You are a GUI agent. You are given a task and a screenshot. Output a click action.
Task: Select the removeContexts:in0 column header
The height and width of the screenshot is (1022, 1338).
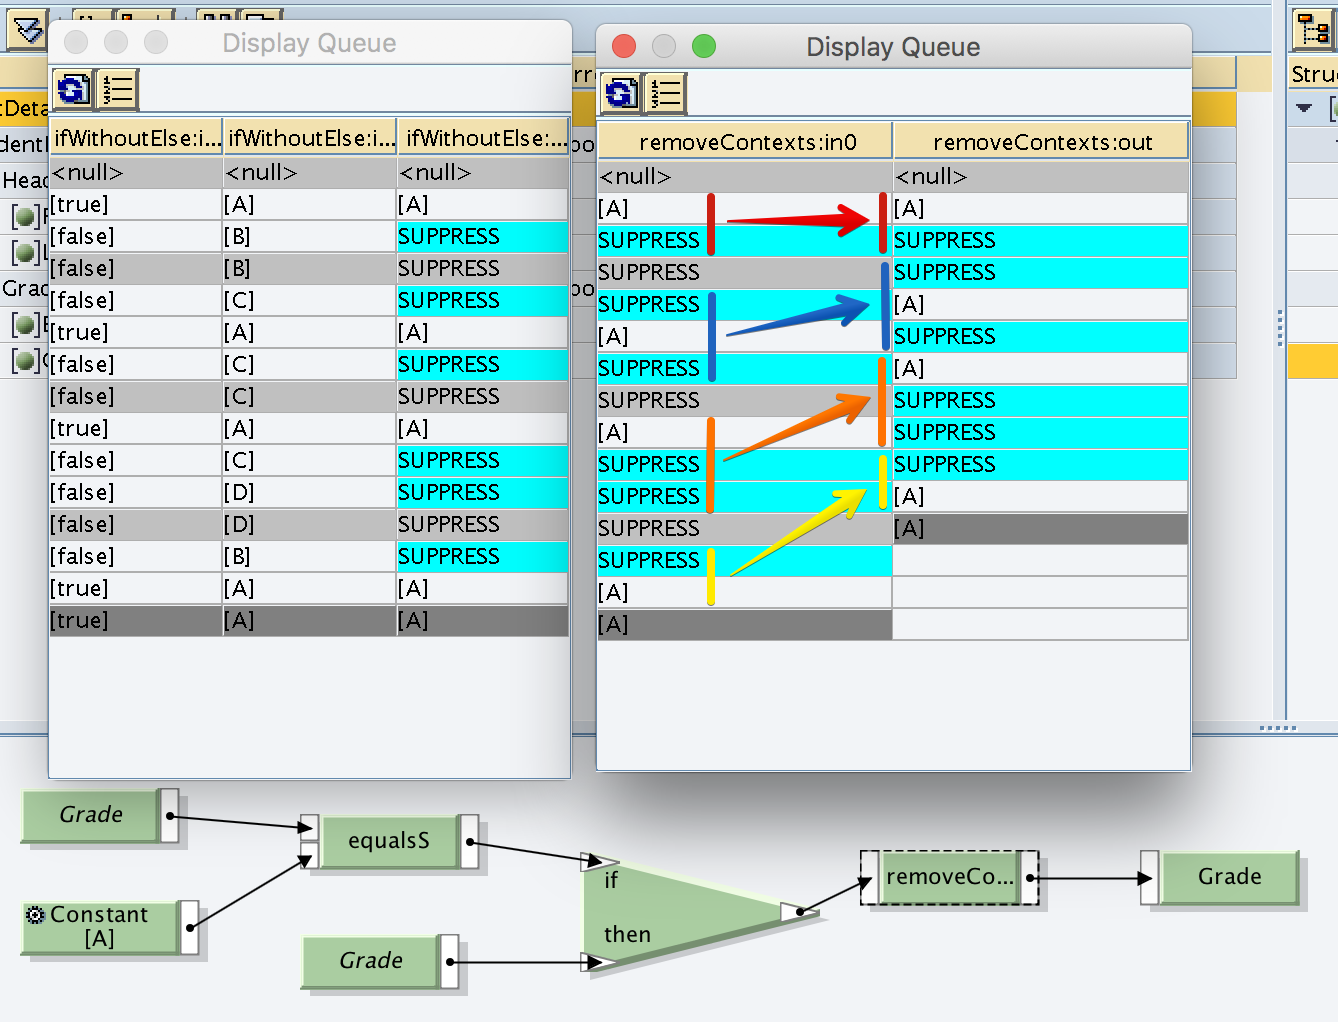745,142
